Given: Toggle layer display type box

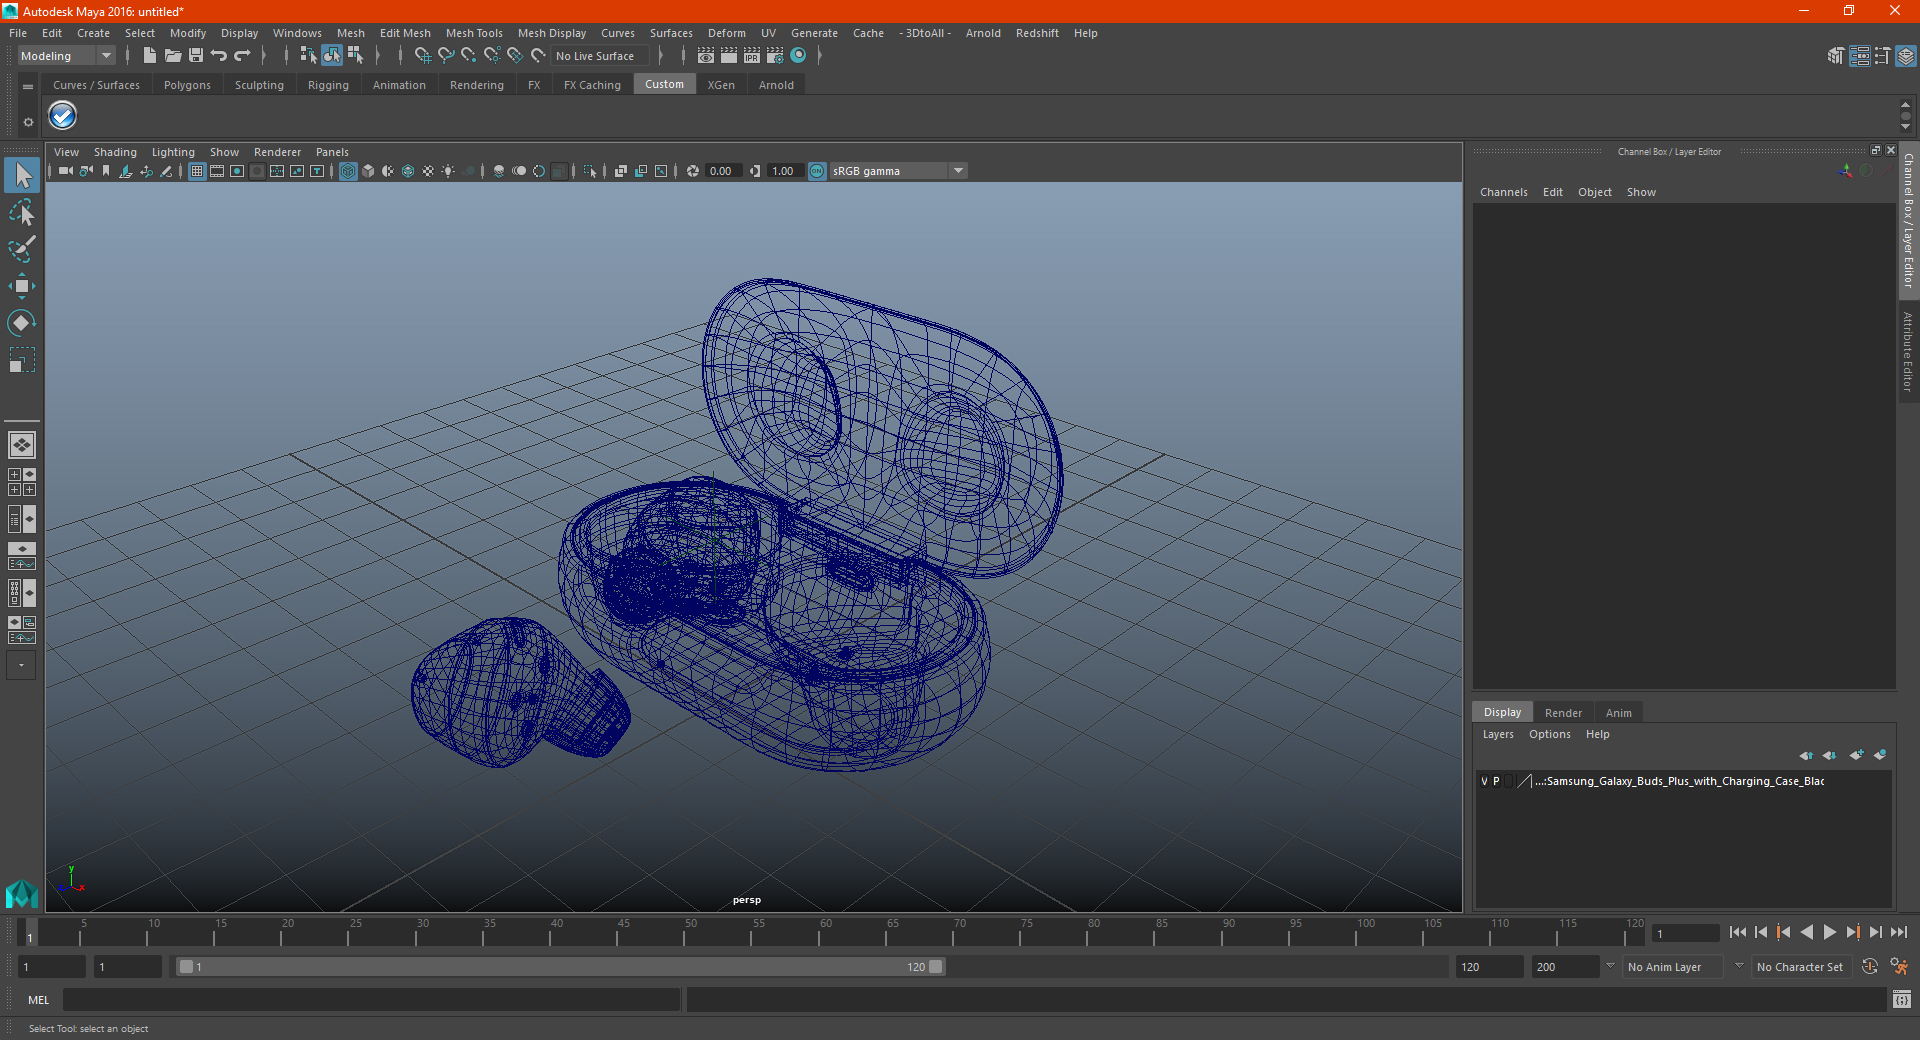Looking at the screenshot, I should click(x=1509, y=781).
